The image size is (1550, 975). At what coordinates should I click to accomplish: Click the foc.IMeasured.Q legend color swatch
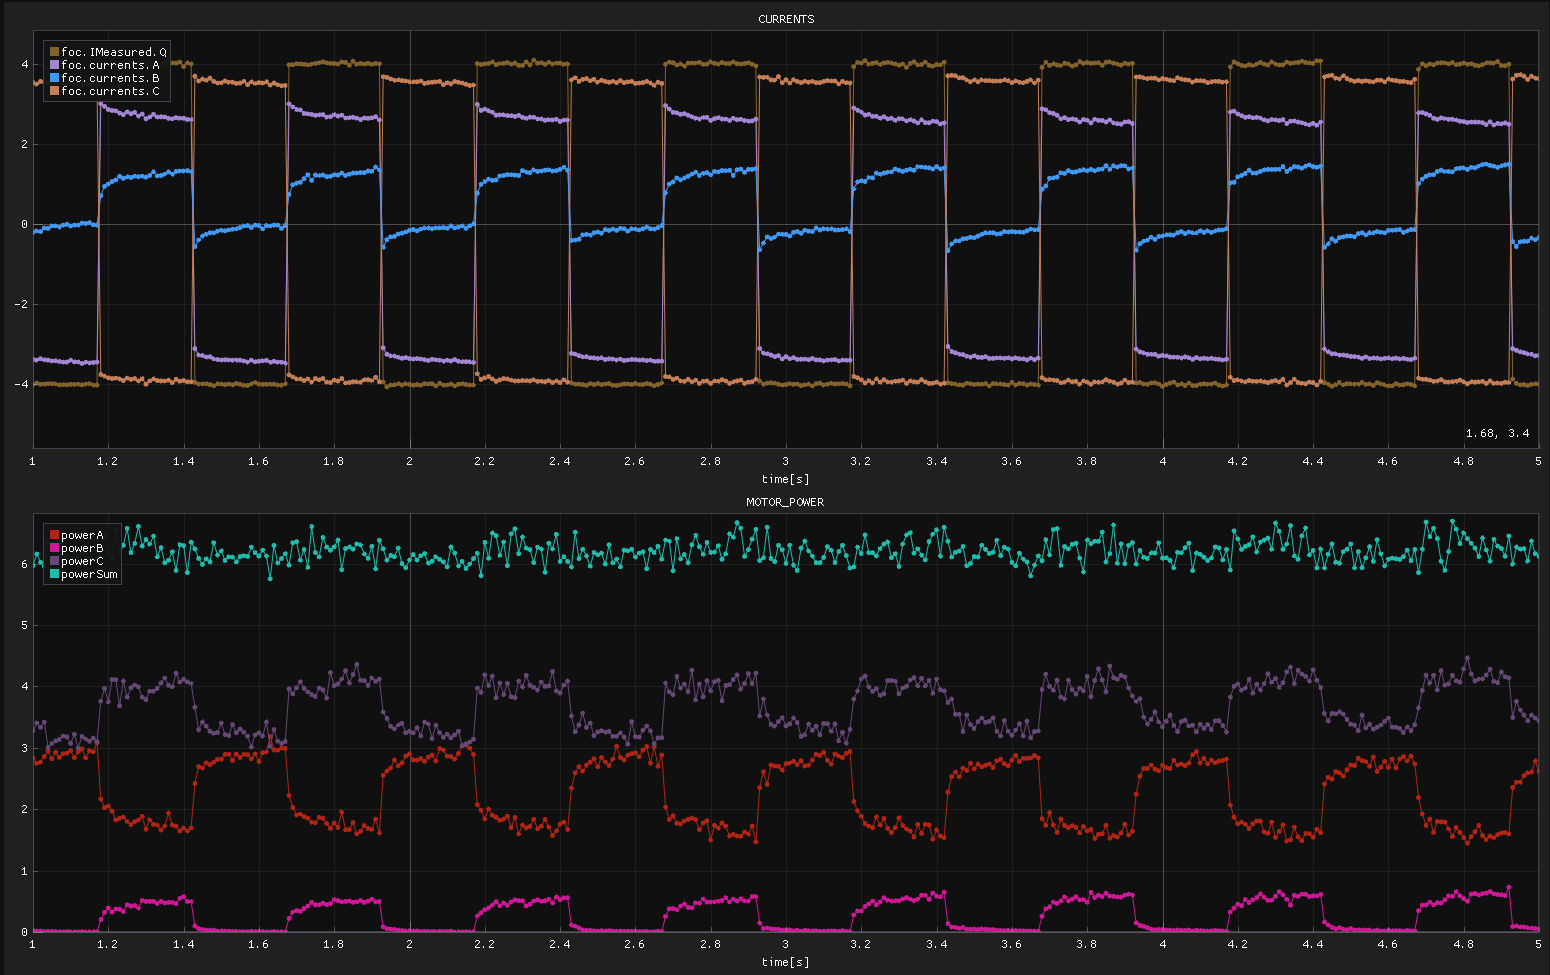(x=54, y=52)
